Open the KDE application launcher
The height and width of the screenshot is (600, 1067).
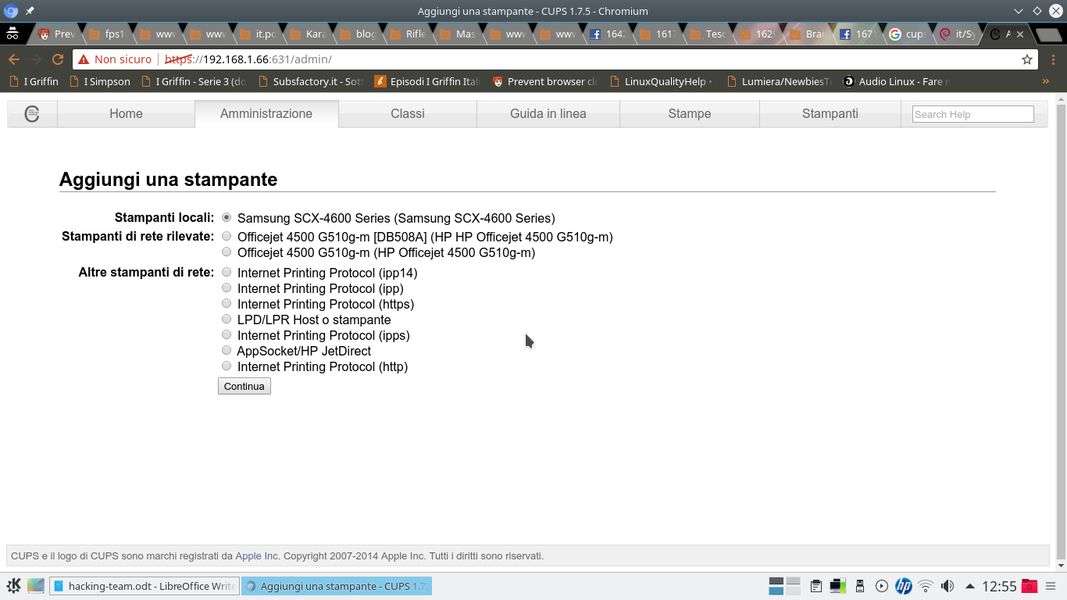[x=14, y=586]
